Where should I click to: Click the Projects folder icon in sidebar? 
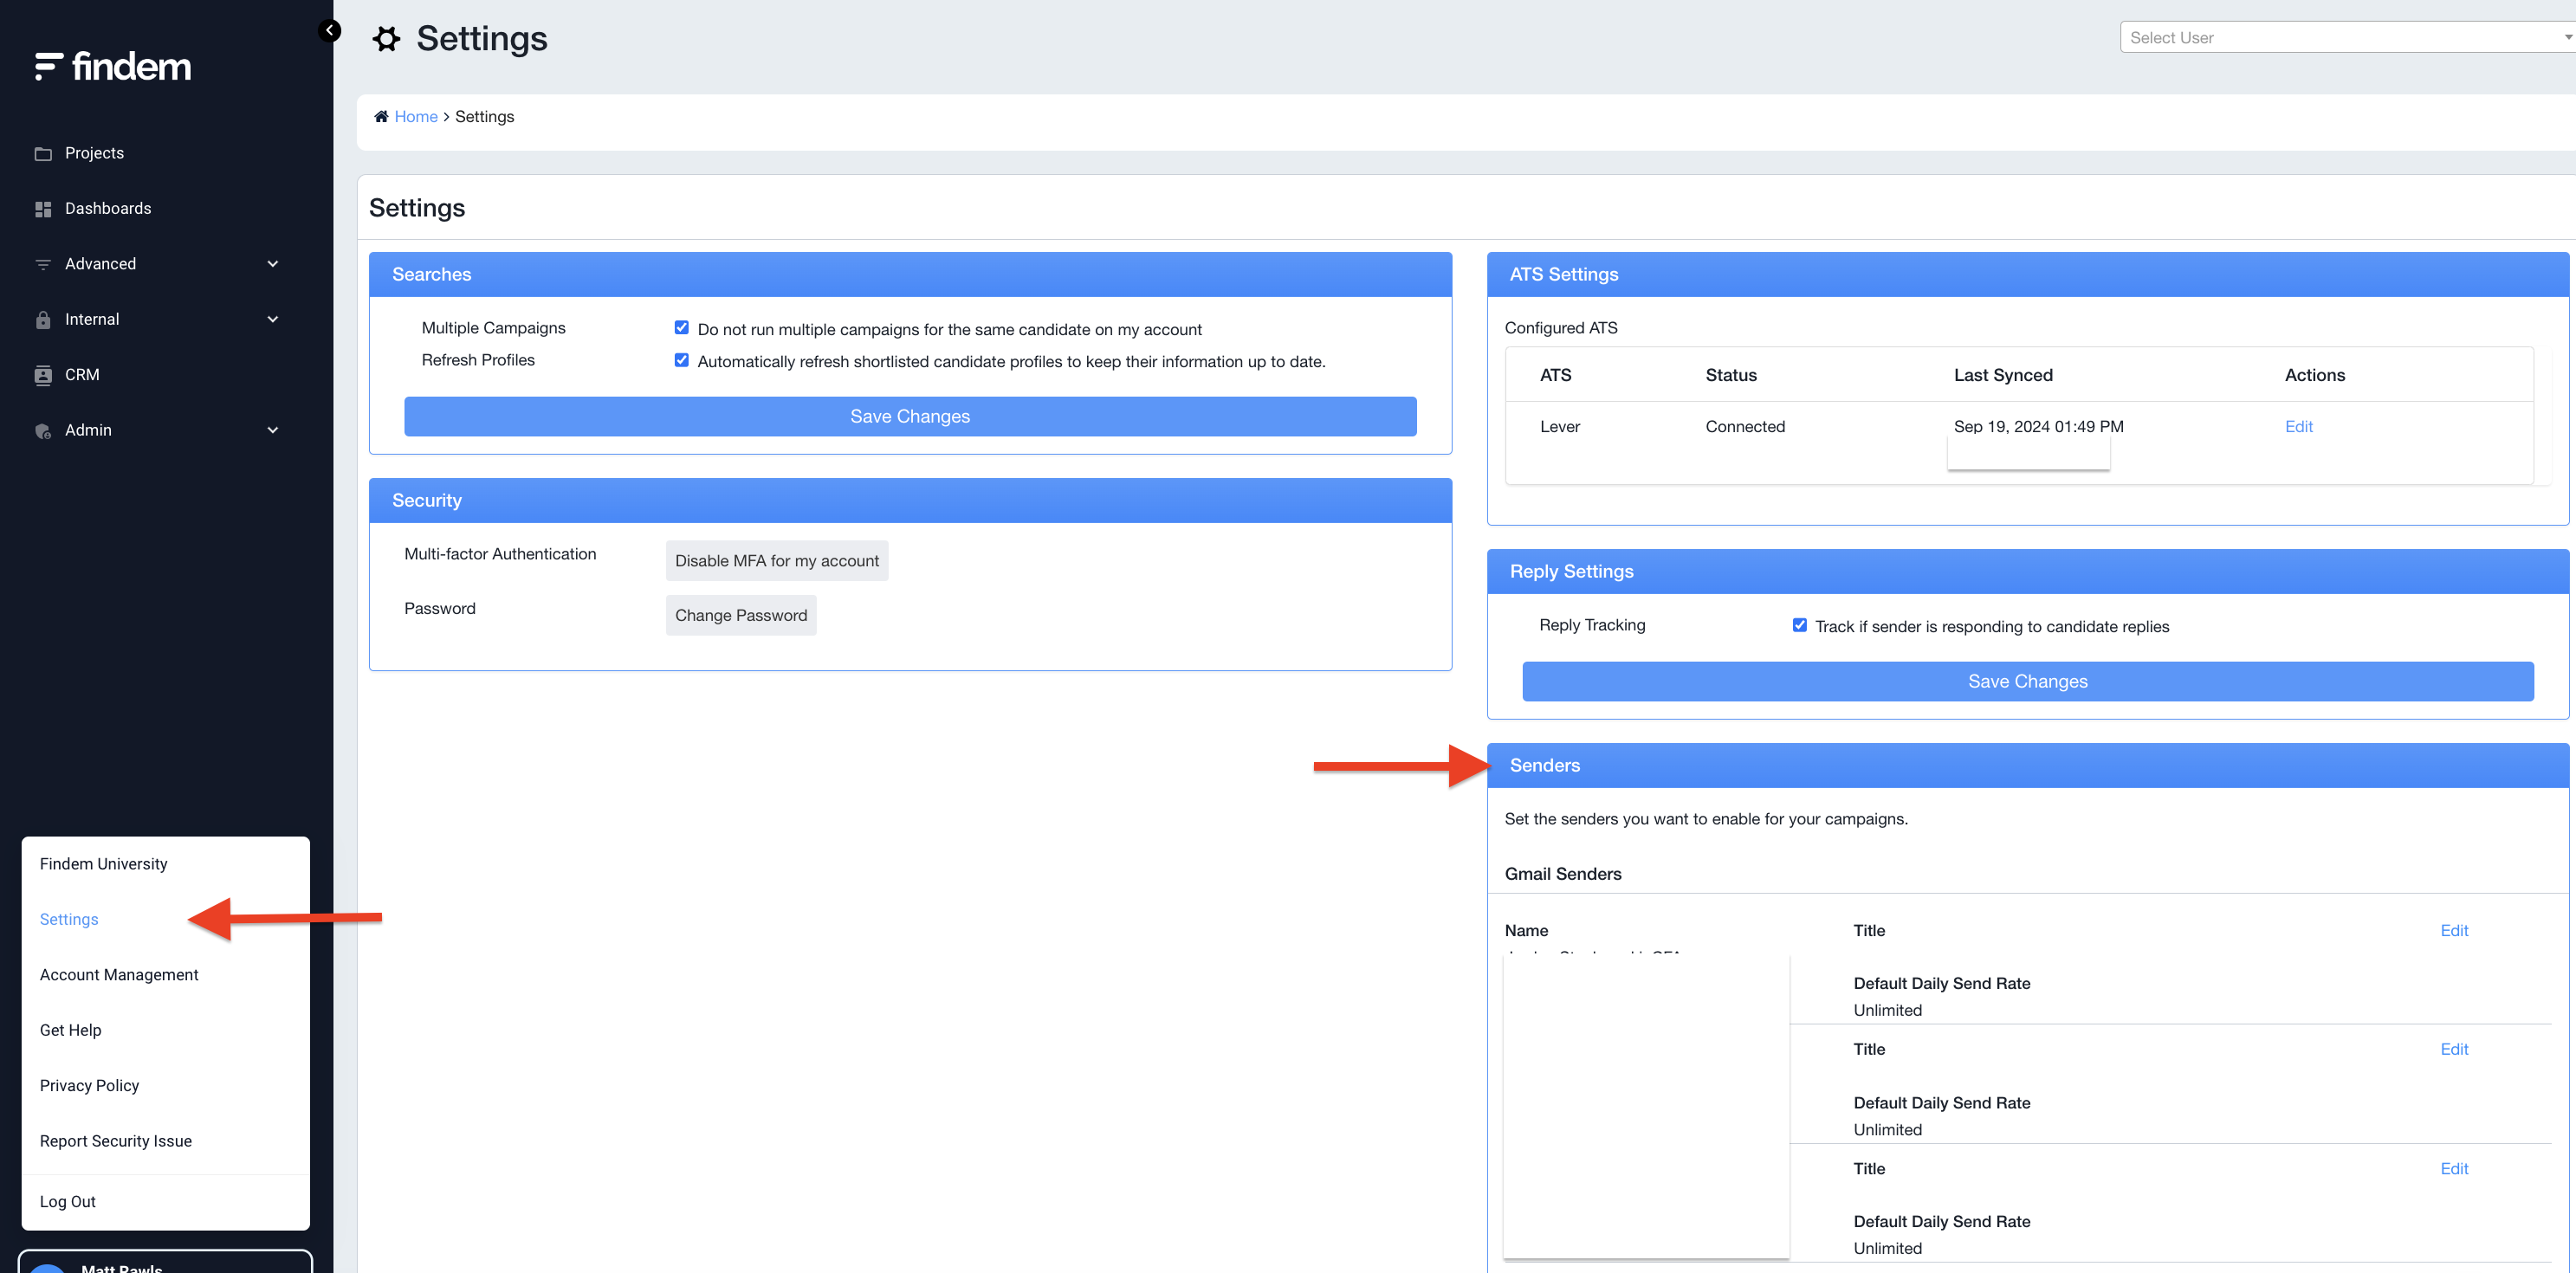[x=43, y=154]
